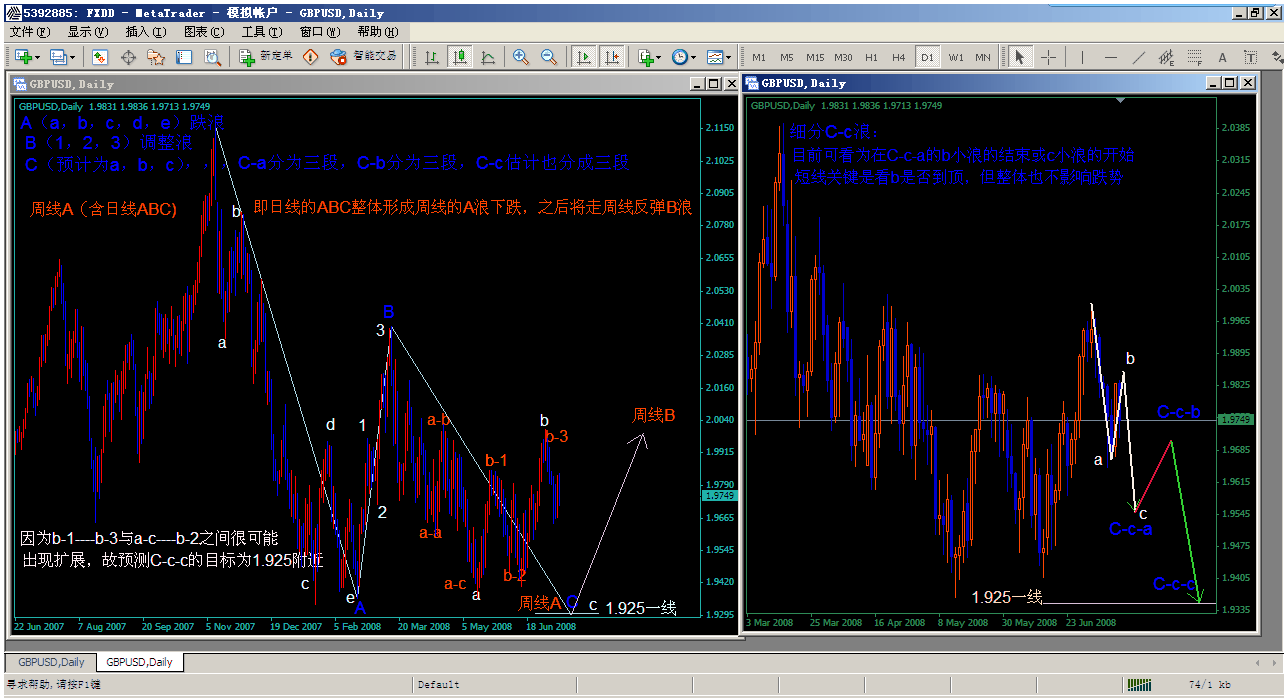The image size is (1288, 698).
Task: Select the text A tool
Action: (1222, 57)
